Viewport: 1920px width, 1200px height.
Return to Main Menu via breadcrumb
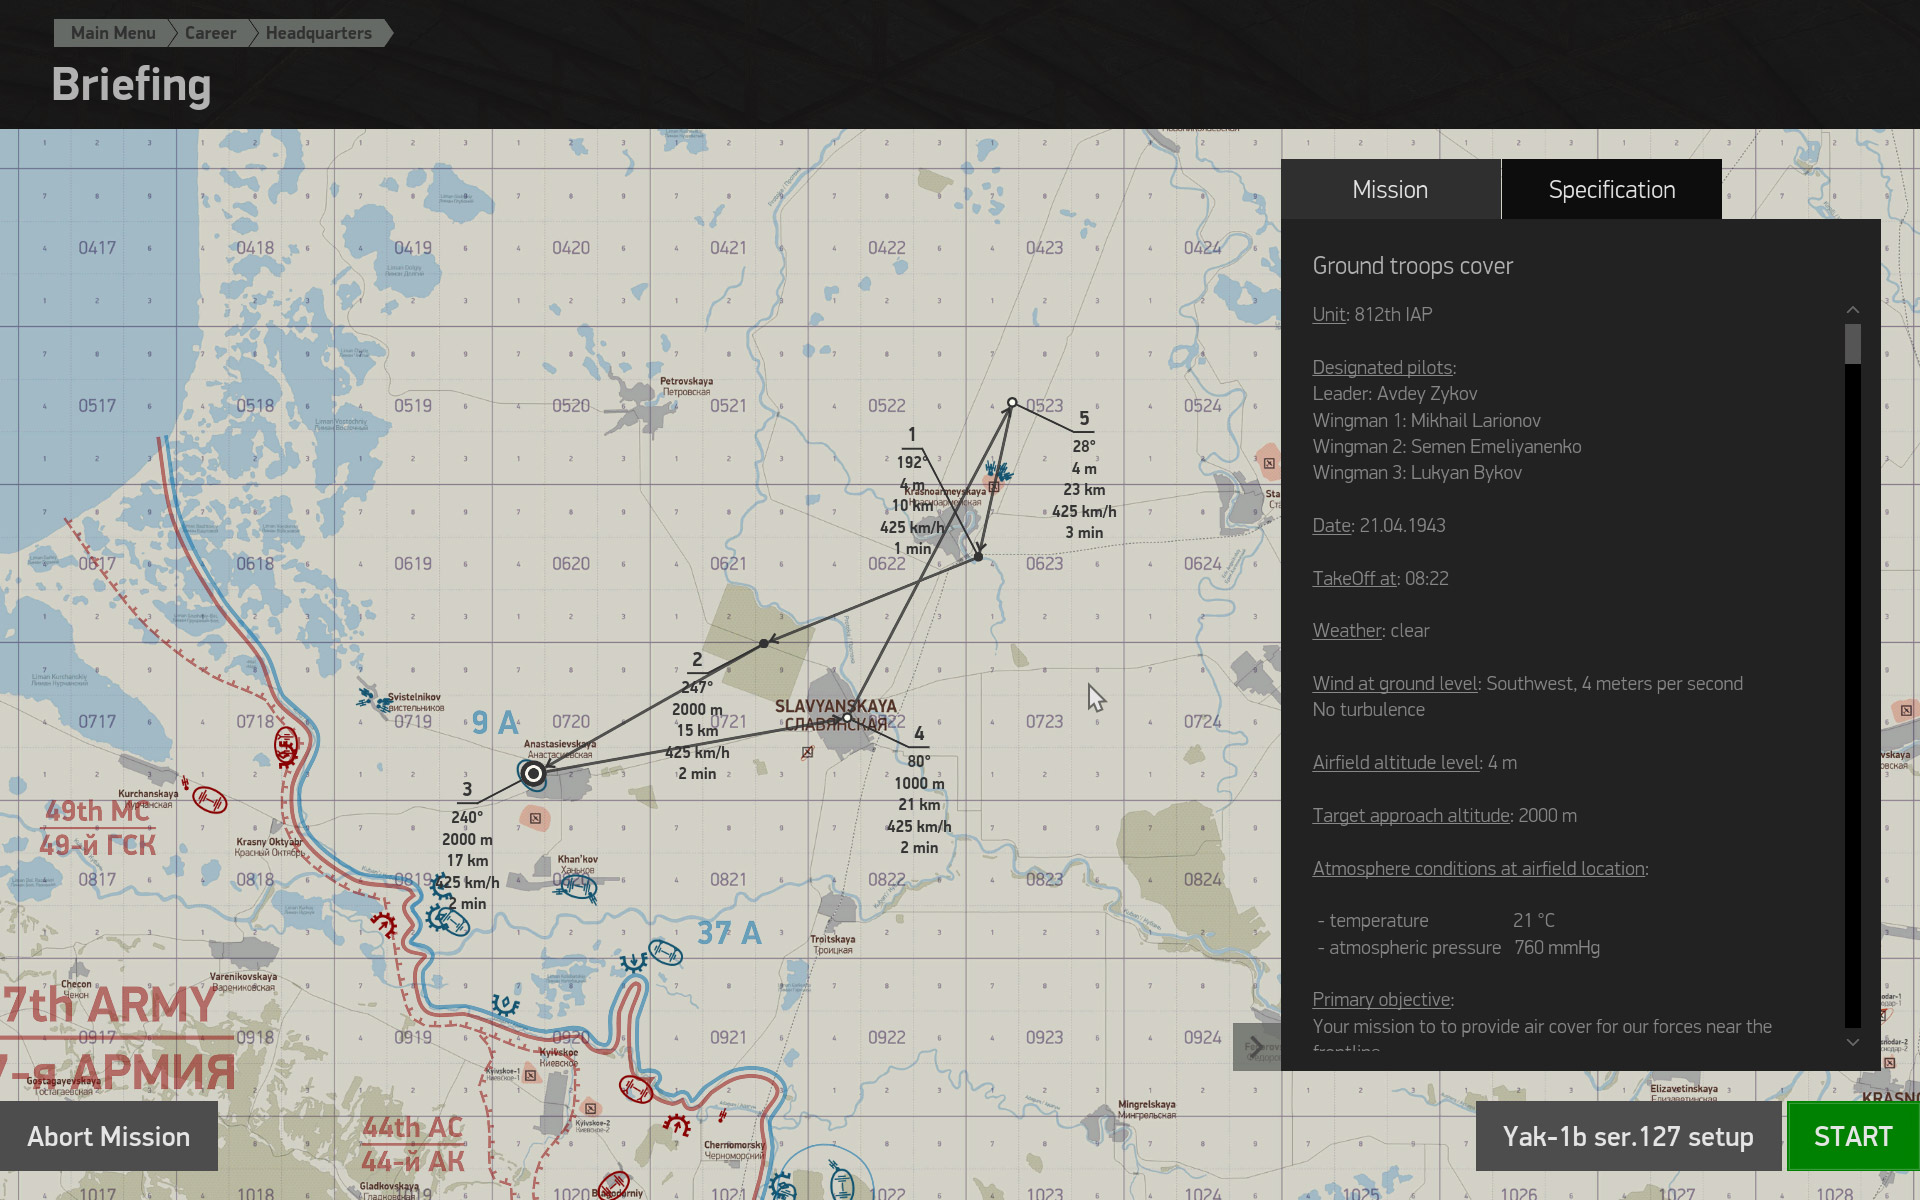112,32
